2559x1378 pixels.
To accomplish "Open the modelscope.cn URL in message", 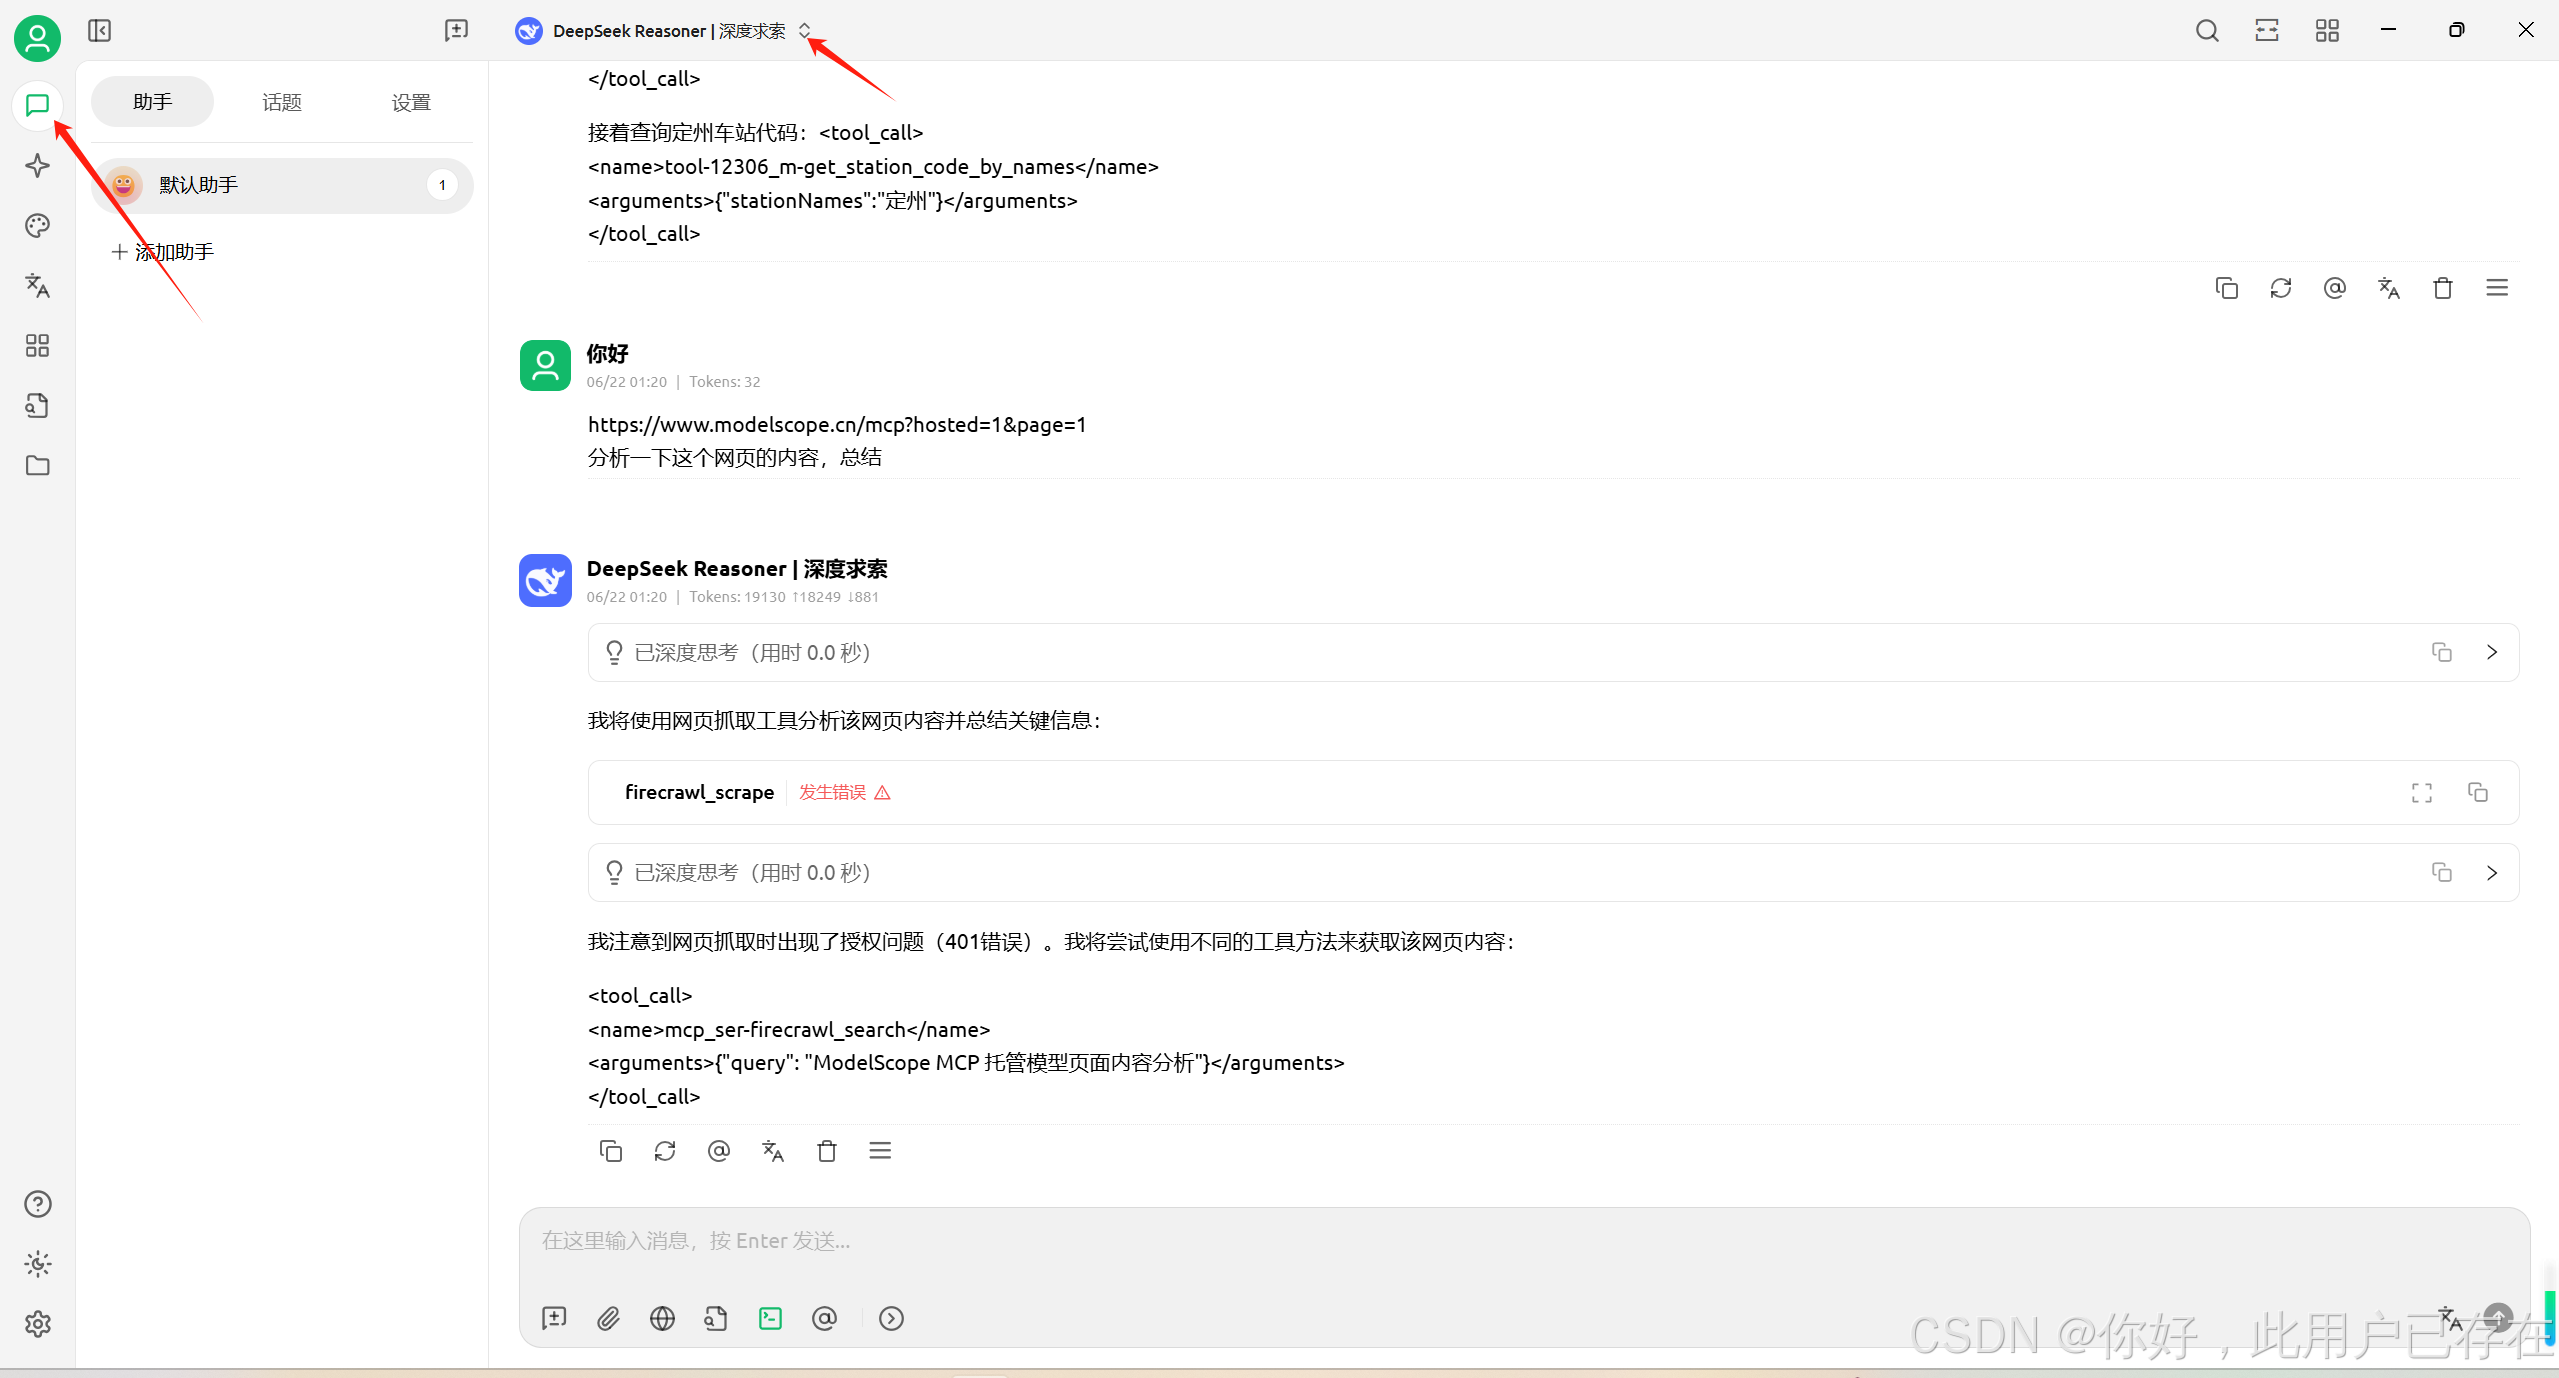I will pyautogui.click(x=837, y=424).
